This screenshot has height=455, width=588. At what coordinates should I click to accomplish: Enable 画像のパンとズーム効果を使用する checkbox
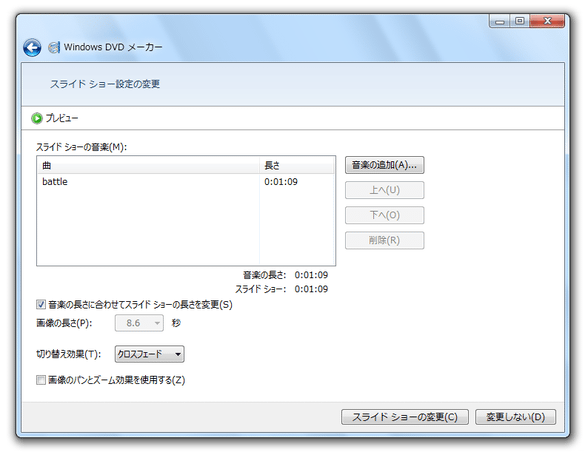tap(41, 380)
